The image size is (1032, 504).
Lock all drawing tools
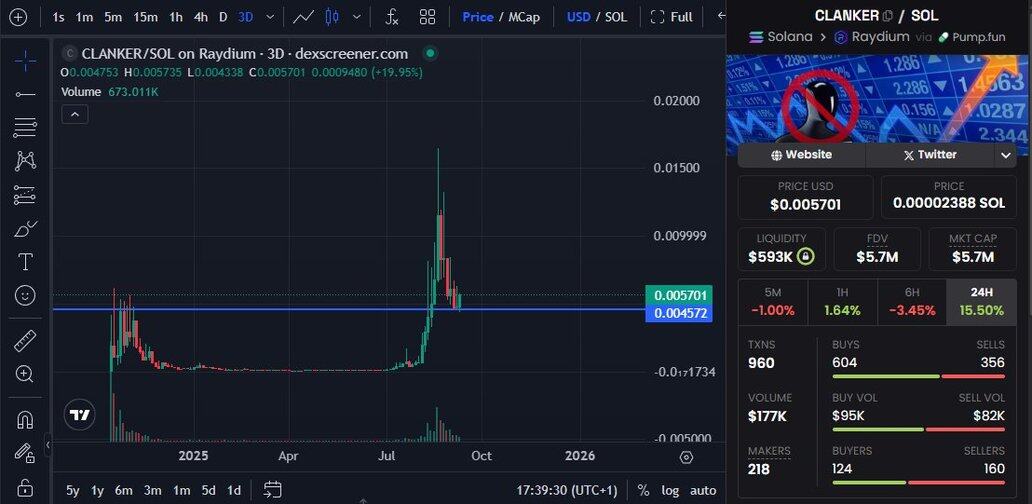(25, 487)
